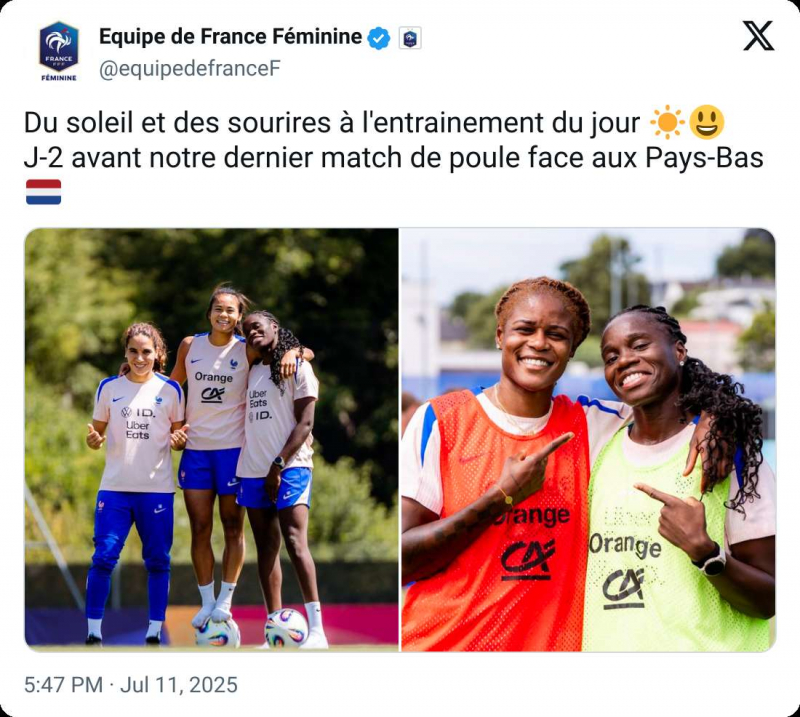Click the tweet text about l'entrainement du jour
The height and width of the screenshot is (717, 800).
[332, 123]
